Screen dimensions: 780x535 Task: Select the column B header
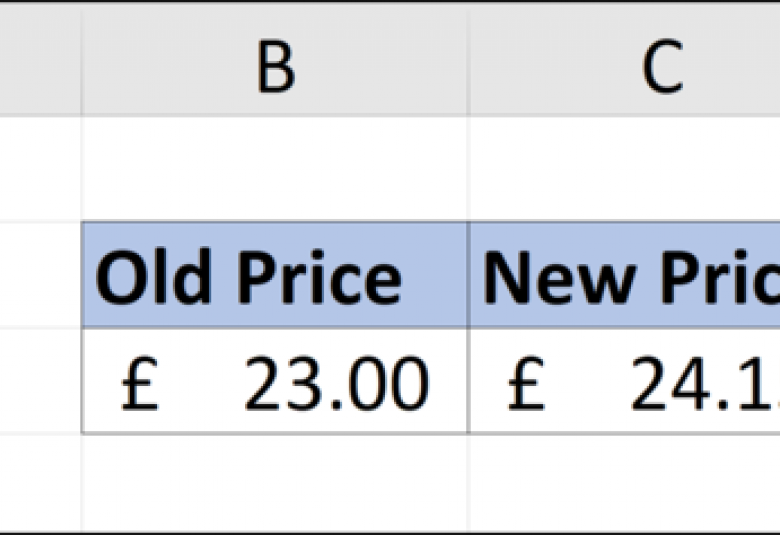pos(275,60)
